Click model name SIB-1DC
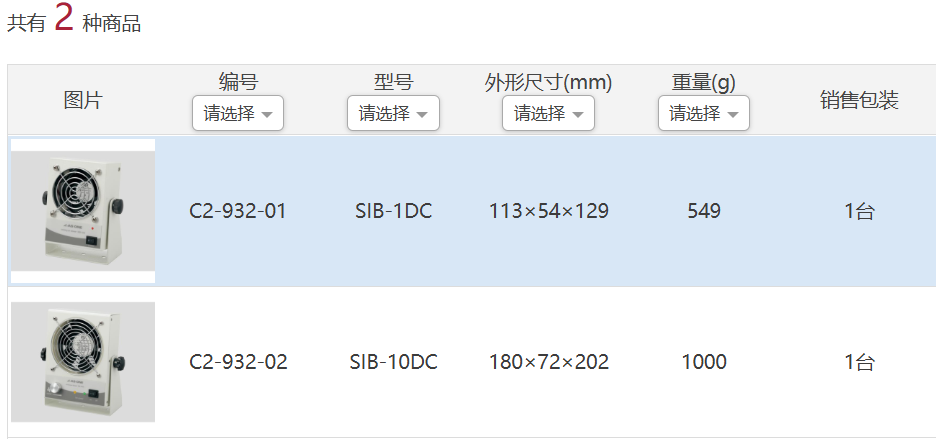The width and height of the screenshot is (936, 441). (x=393, y=211)
